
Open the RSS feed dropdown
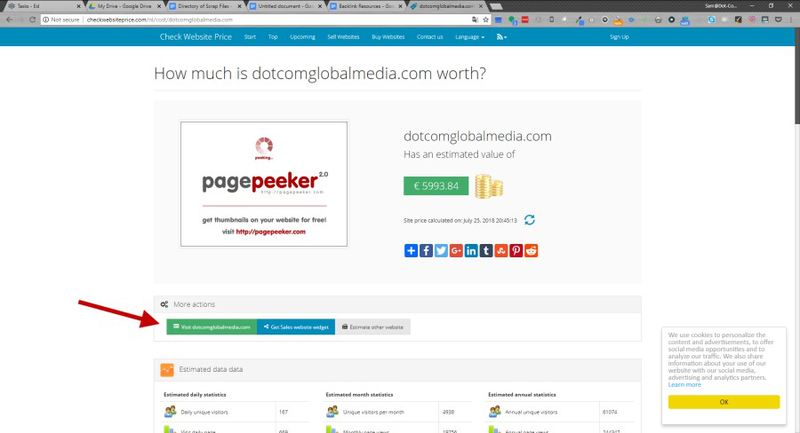coord(501,37)
